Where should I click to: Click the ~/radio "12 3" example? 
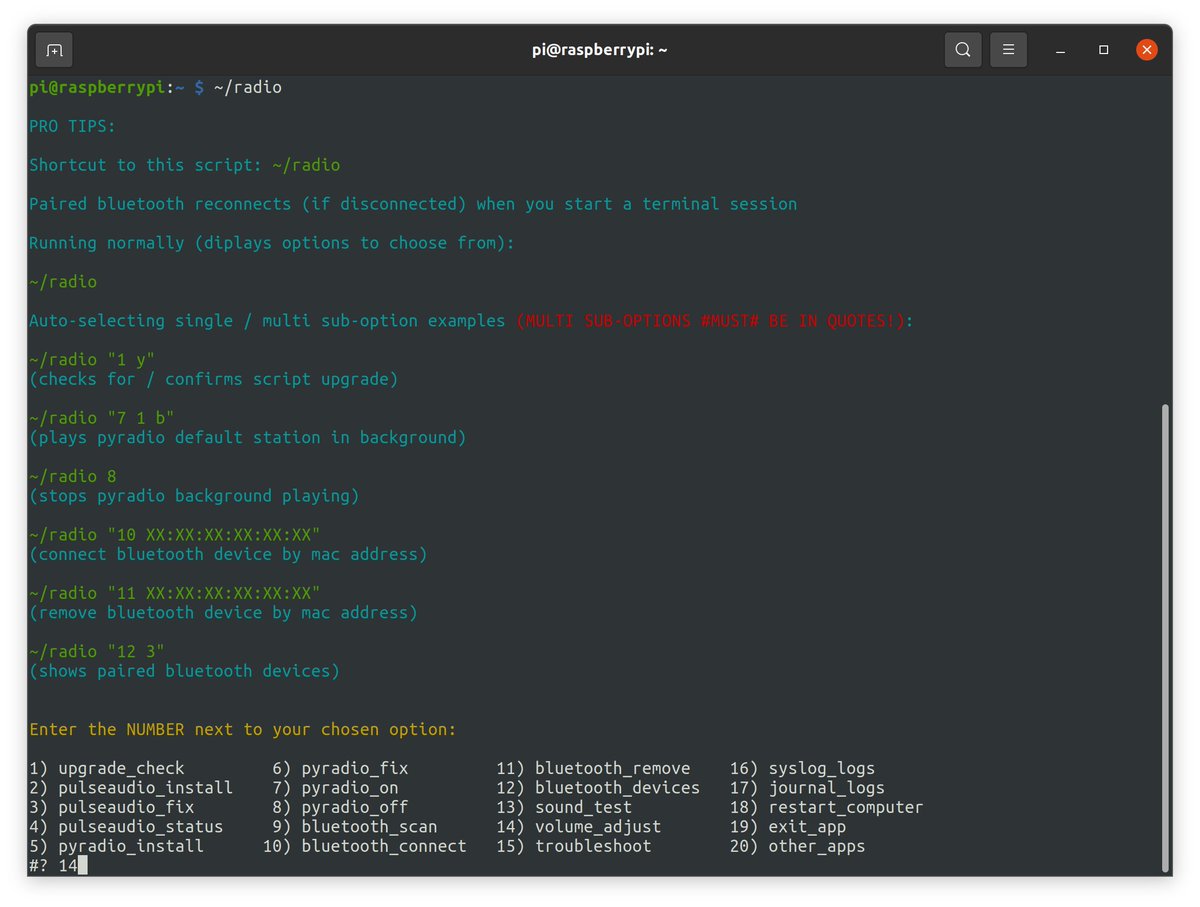[x=97, y=651]
